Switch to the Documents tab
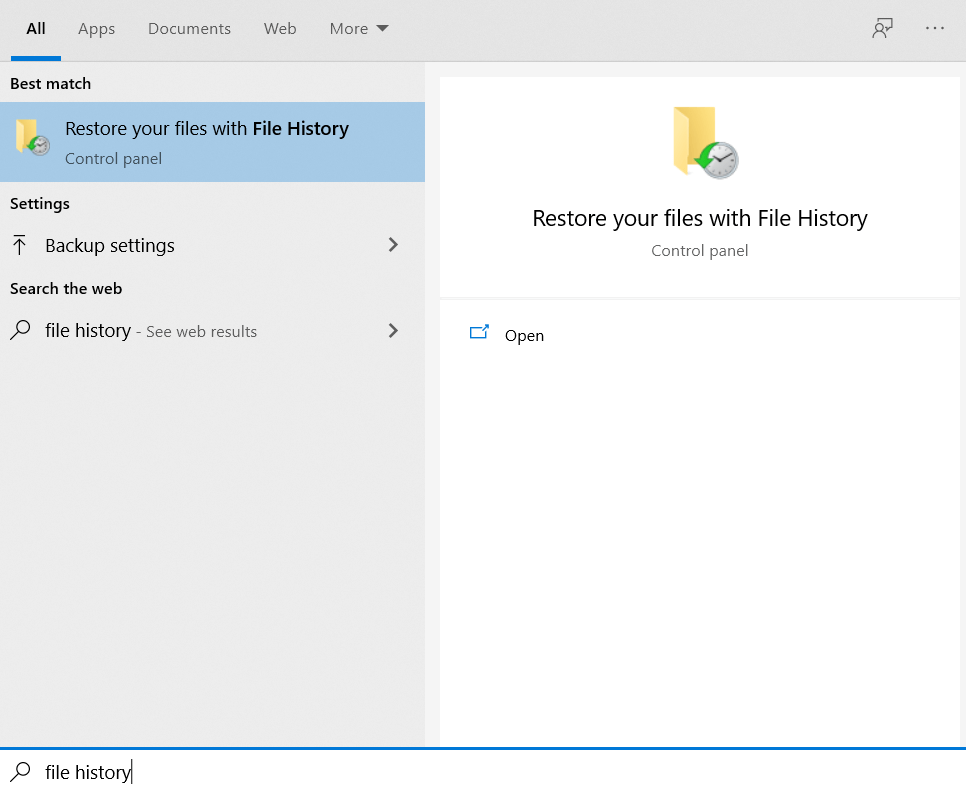The width and height of the screenshot is (966, 786). point(189,29)
